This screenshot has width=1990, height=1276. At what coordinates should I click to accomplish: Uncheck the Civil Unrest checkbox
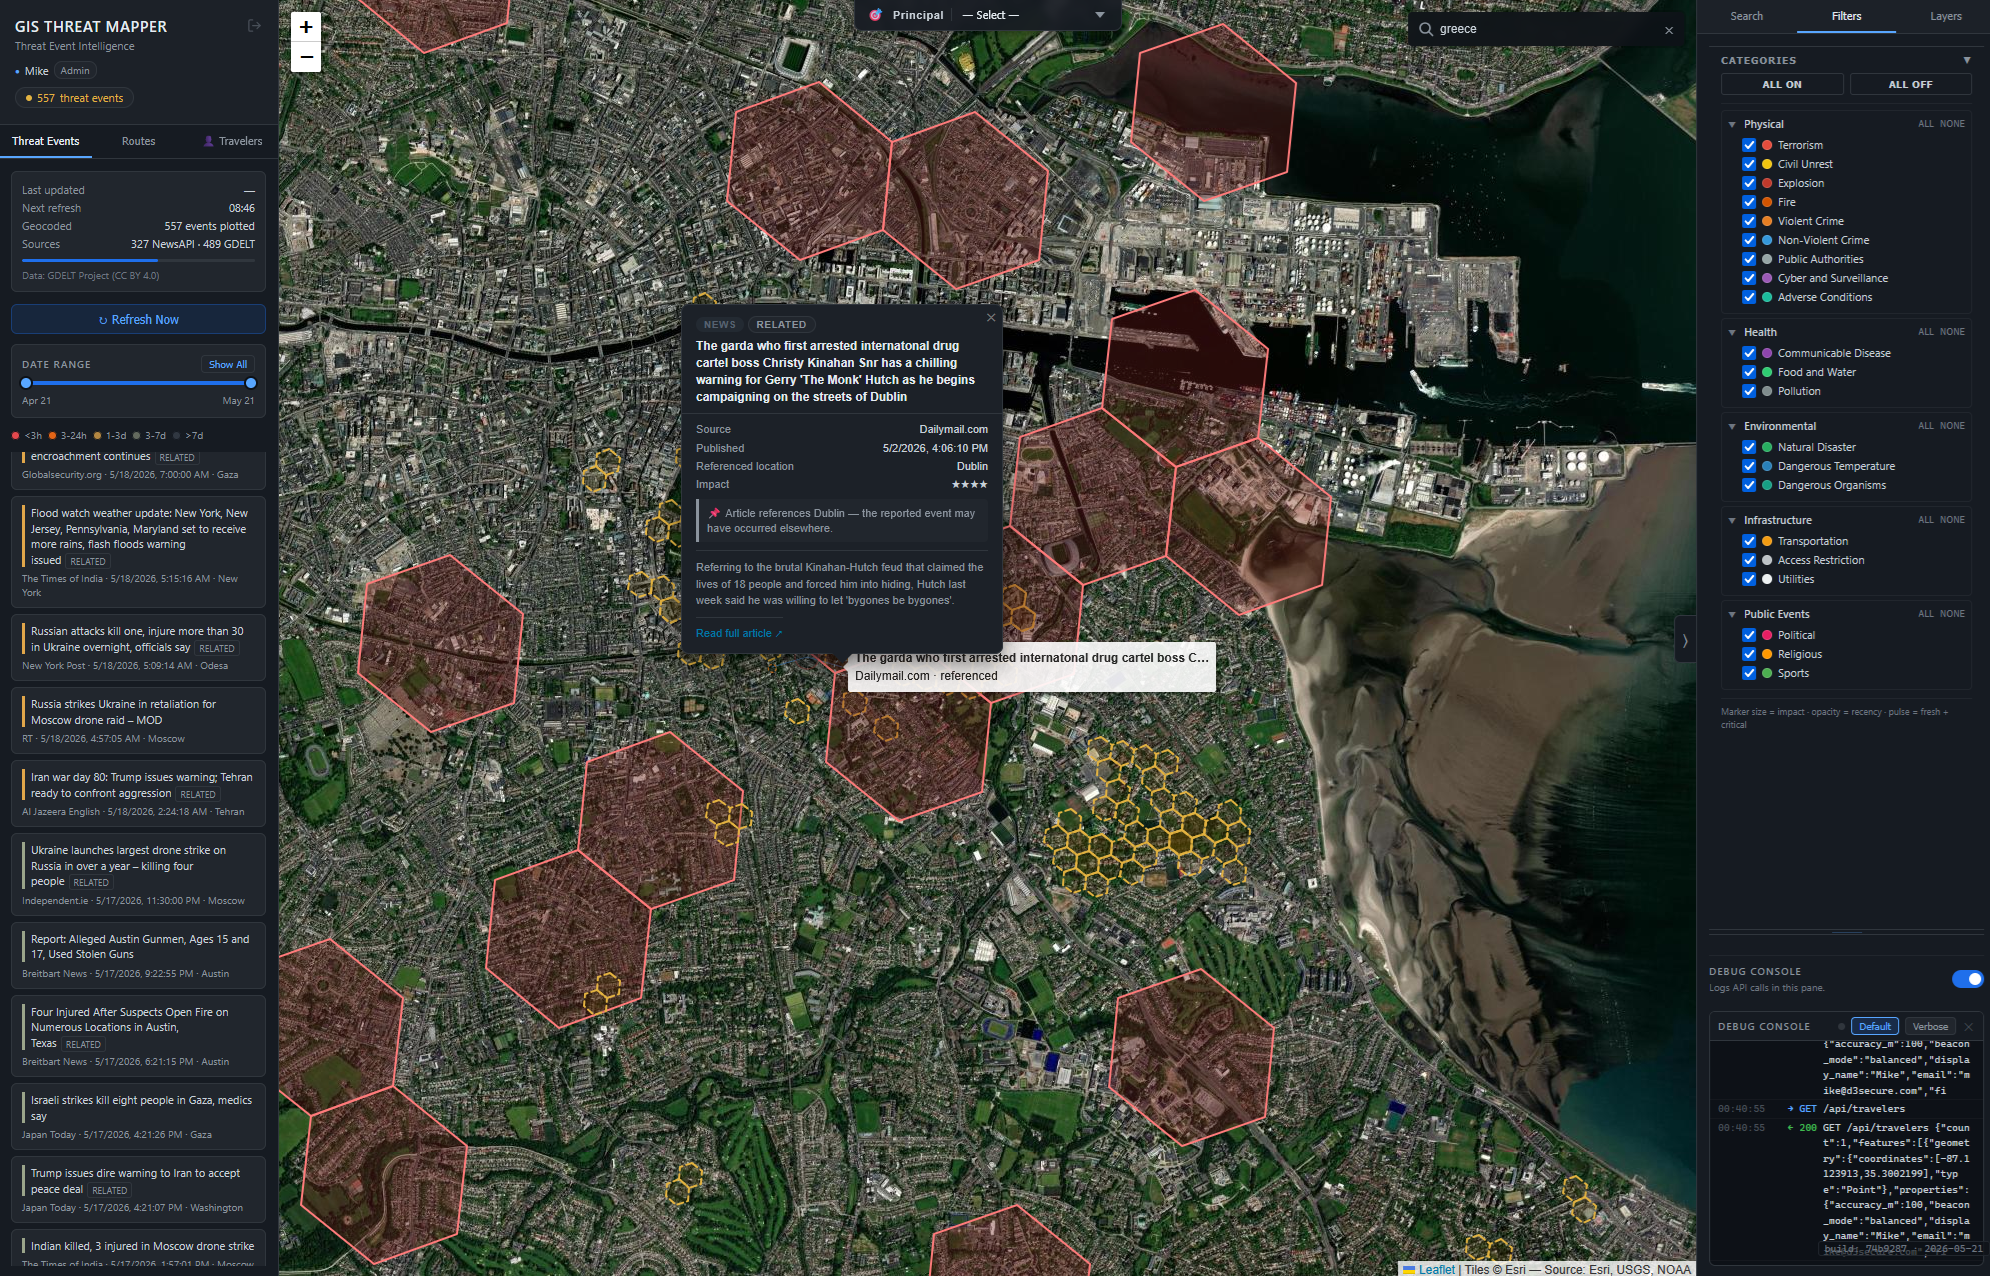pyautogui.click(x=1749, y=164)
